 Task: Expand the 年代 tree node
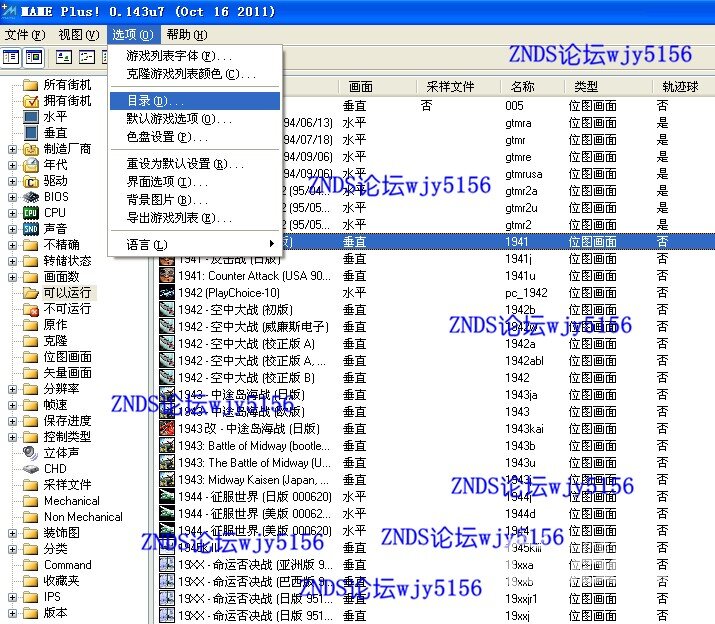click(12, 165)
